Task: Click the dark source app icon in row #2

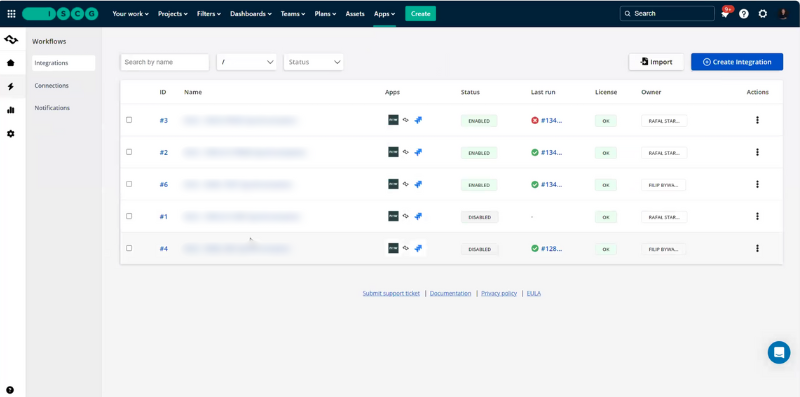Action: (393, 152)
